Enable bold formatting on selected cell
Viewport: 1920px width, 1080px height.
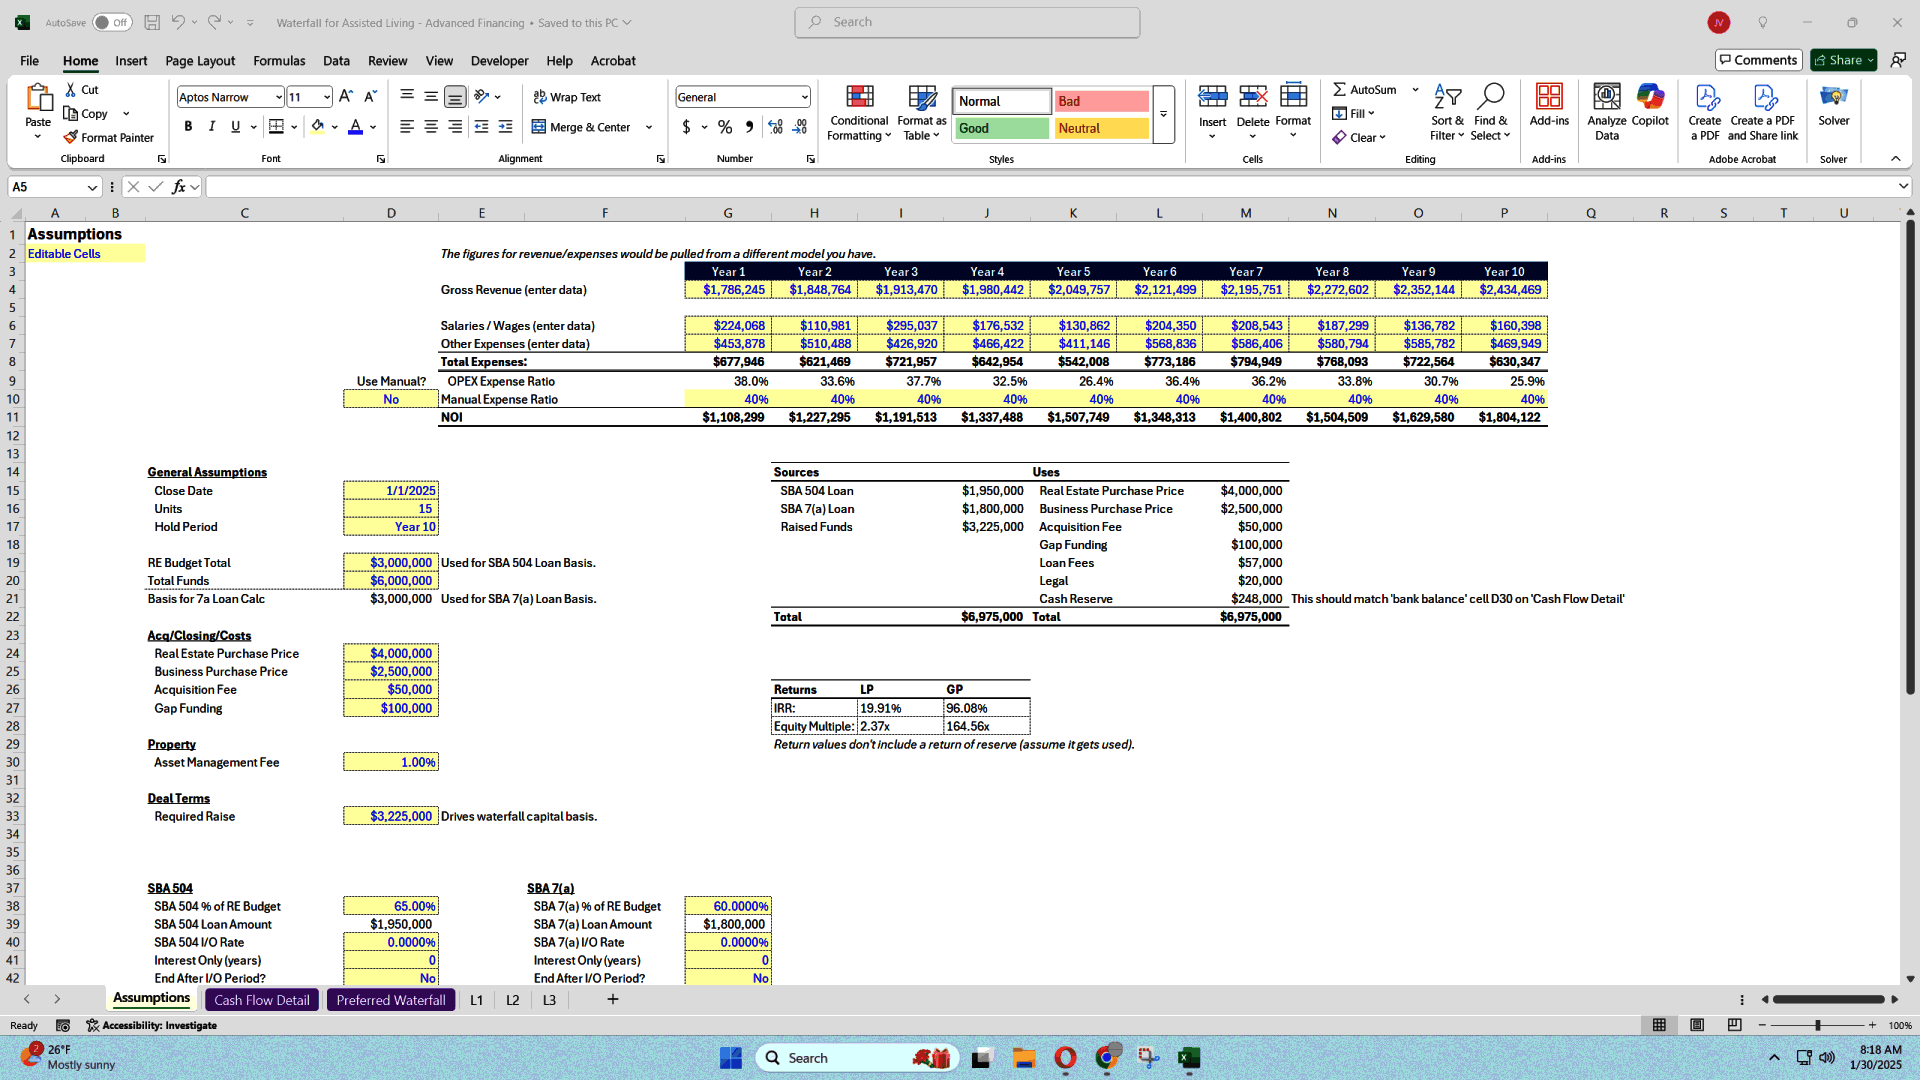[x=187, y=128]
